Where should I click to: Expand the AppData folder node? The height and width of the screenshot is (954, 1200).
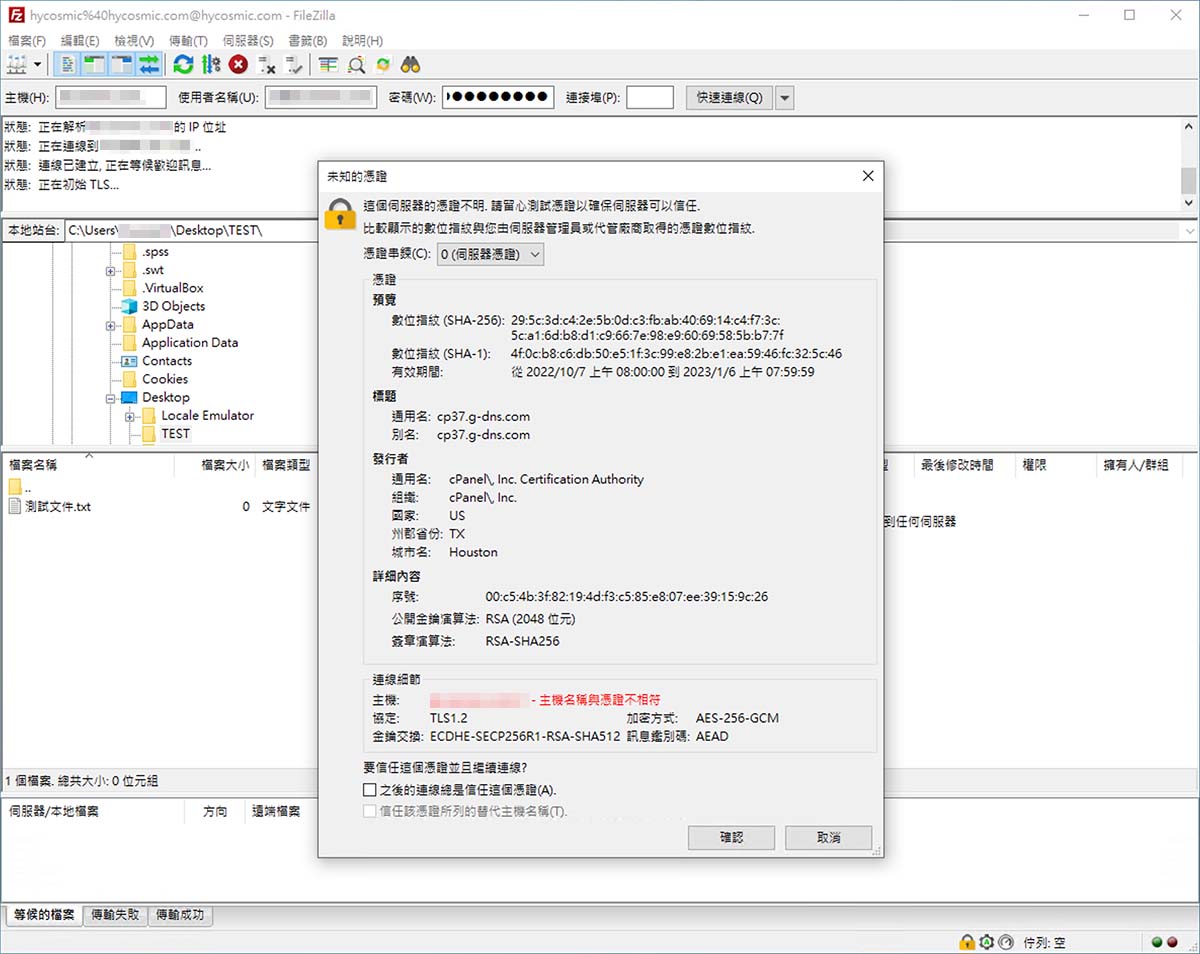(111, 325)
